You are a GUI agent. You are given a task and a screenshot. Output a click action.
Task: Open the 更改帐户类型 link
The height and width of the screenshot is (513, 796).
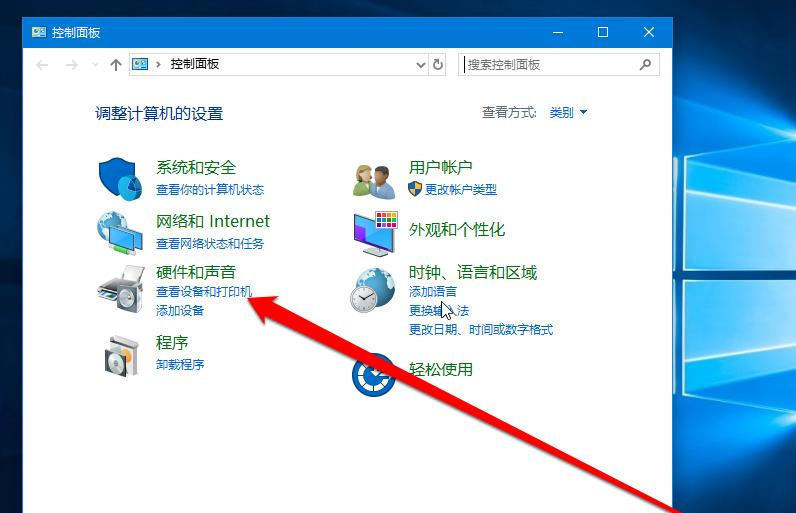click(x=460, y=190)
